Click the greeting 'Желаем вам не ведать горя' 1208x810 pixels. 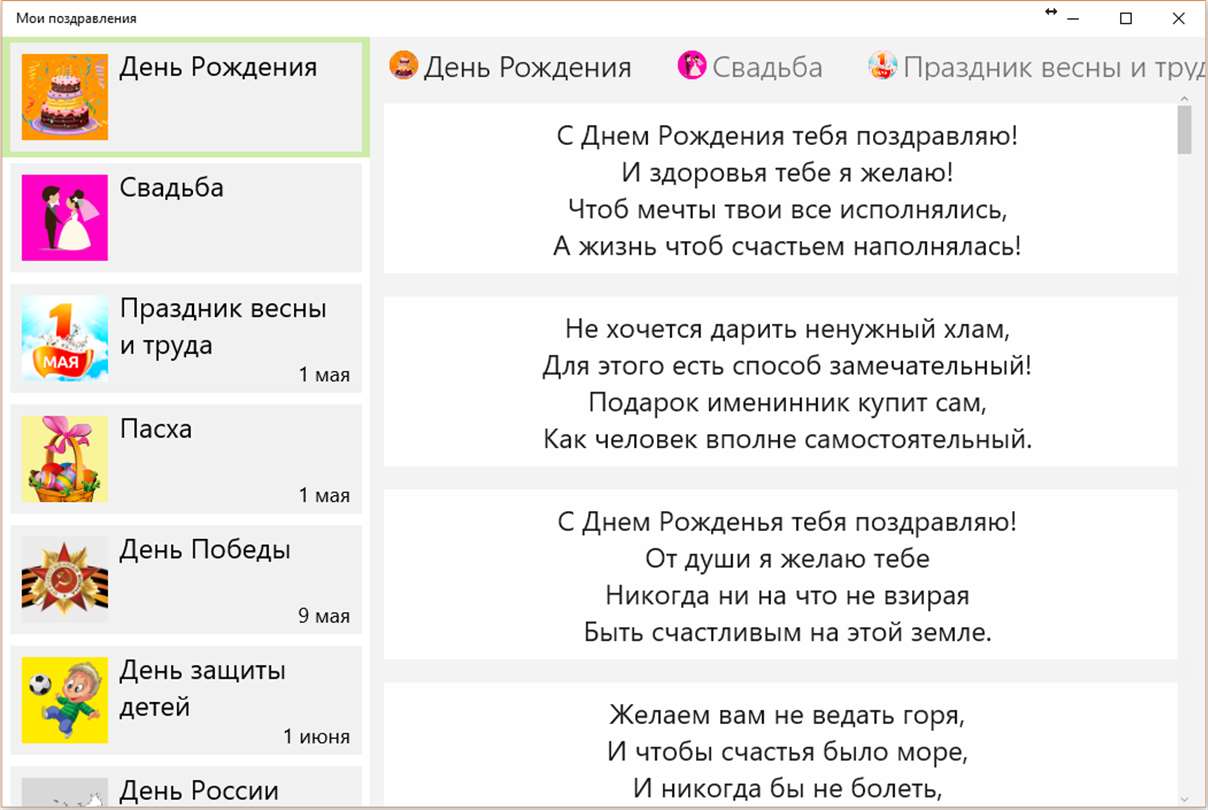780,745
